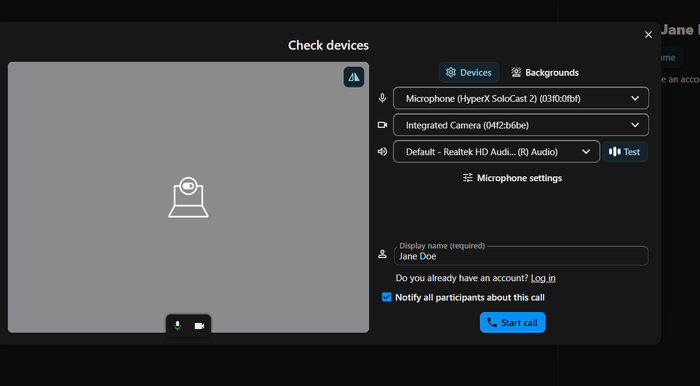Click speaker icon beside audio output selector
Image resolution: width=700 pixels, height=386 pixels.
click(382, 152)
